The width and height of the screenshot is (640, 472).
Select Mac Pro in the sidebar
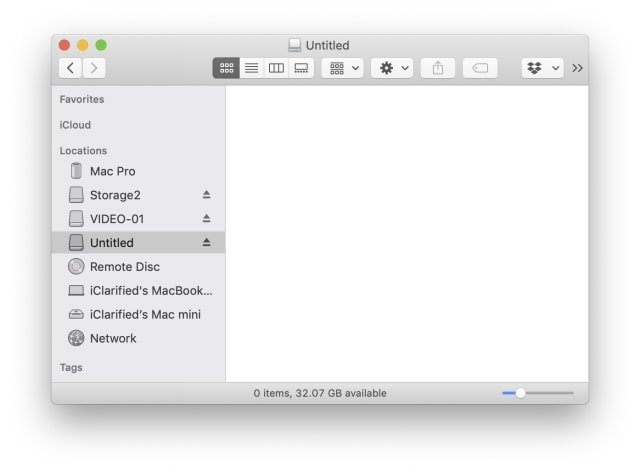pos(138,171)
